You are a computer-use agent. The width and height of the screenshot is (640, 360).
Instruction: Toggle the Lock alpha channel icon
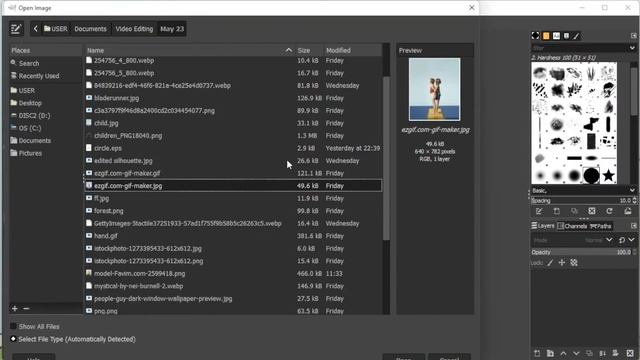(x=574, y=263)
